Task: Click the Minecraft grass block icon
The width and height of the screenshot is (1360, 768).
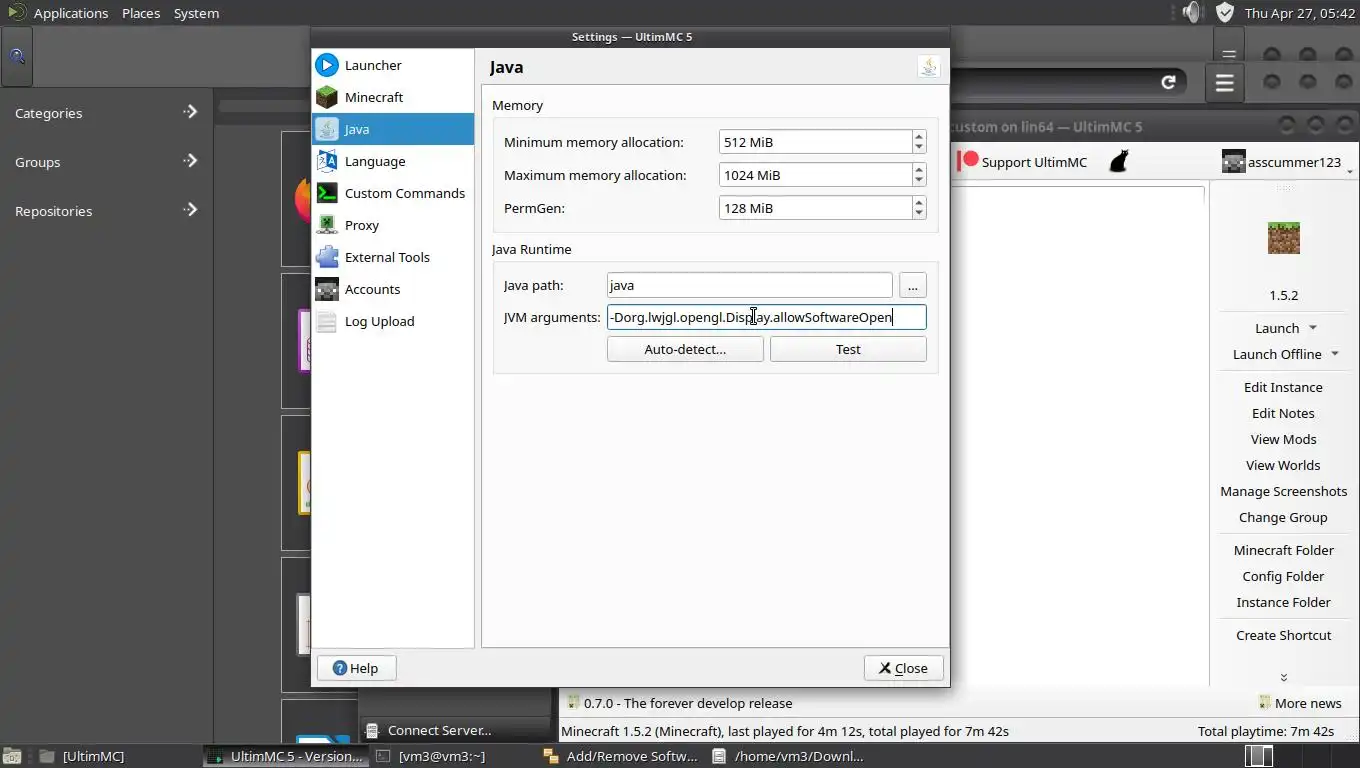Action: (327, 97)
